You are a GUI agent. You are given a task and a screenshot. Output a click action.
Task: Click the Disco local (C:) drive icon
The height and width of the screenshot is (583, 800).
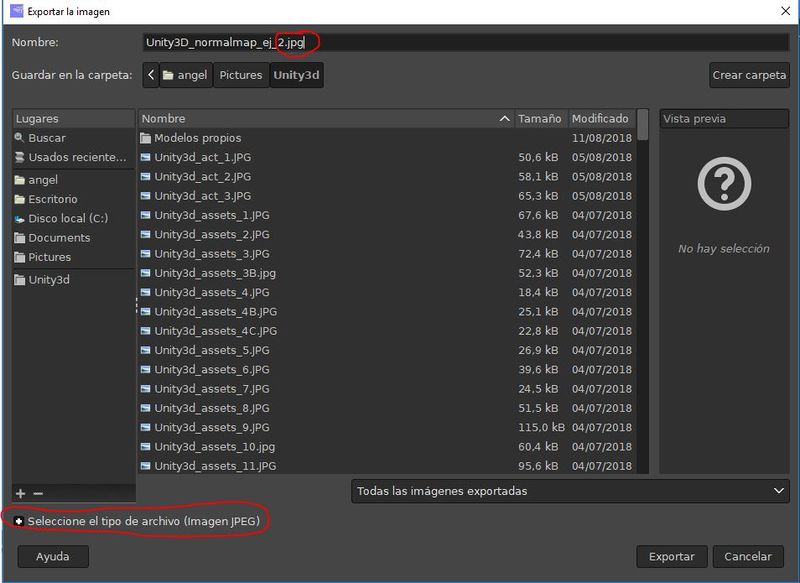tap(19, 219)
